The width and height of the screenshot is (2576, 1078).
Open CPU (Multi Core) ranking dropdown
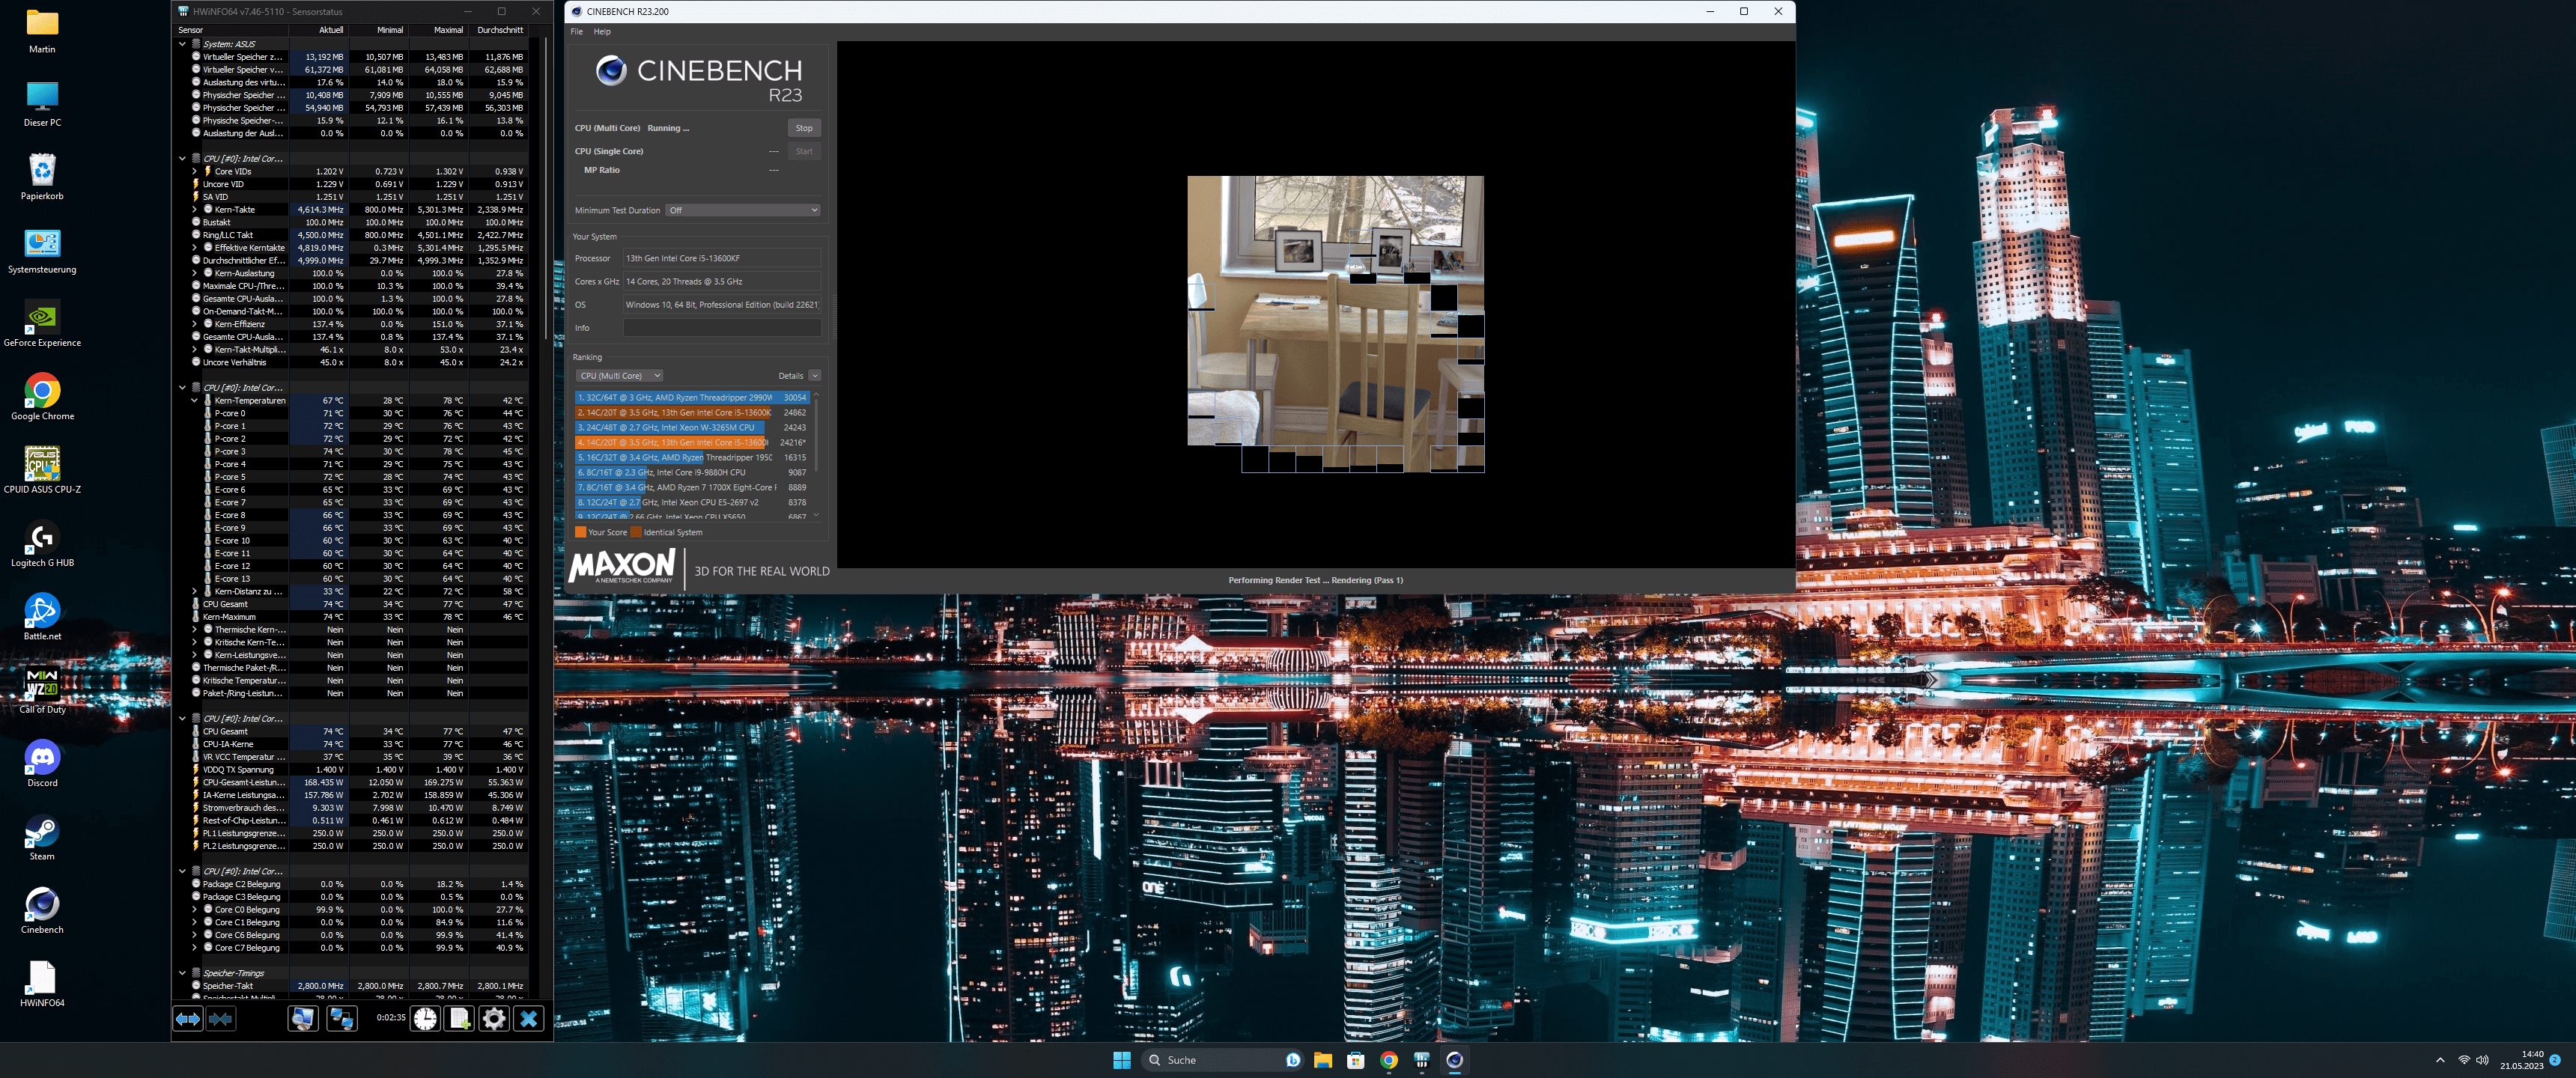coord(619,376)
